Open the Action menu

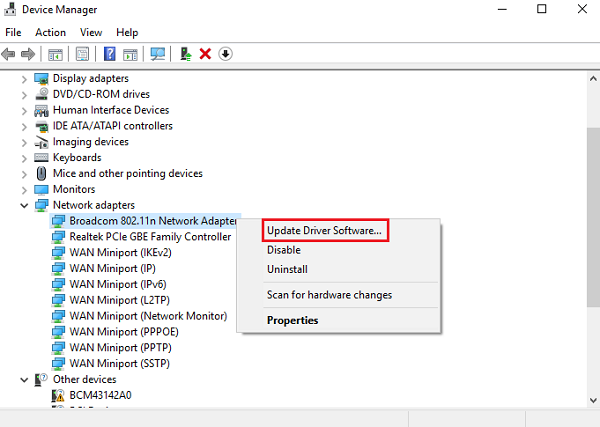tap(51, 33)
